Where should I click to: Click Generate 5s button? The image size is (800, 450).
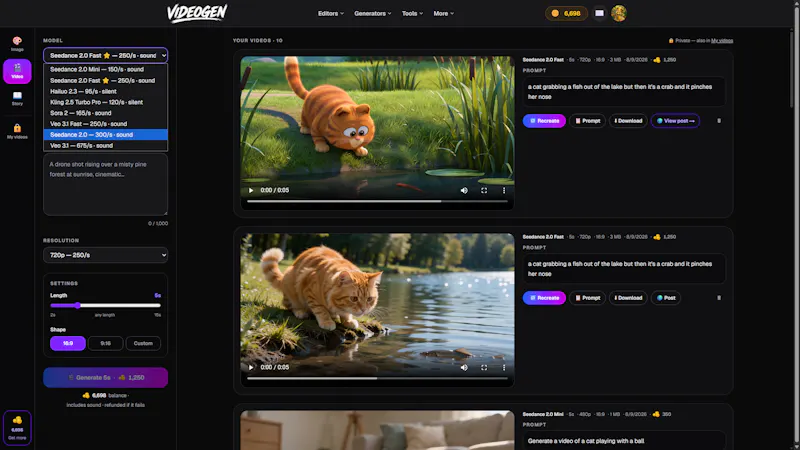point(106,378)
